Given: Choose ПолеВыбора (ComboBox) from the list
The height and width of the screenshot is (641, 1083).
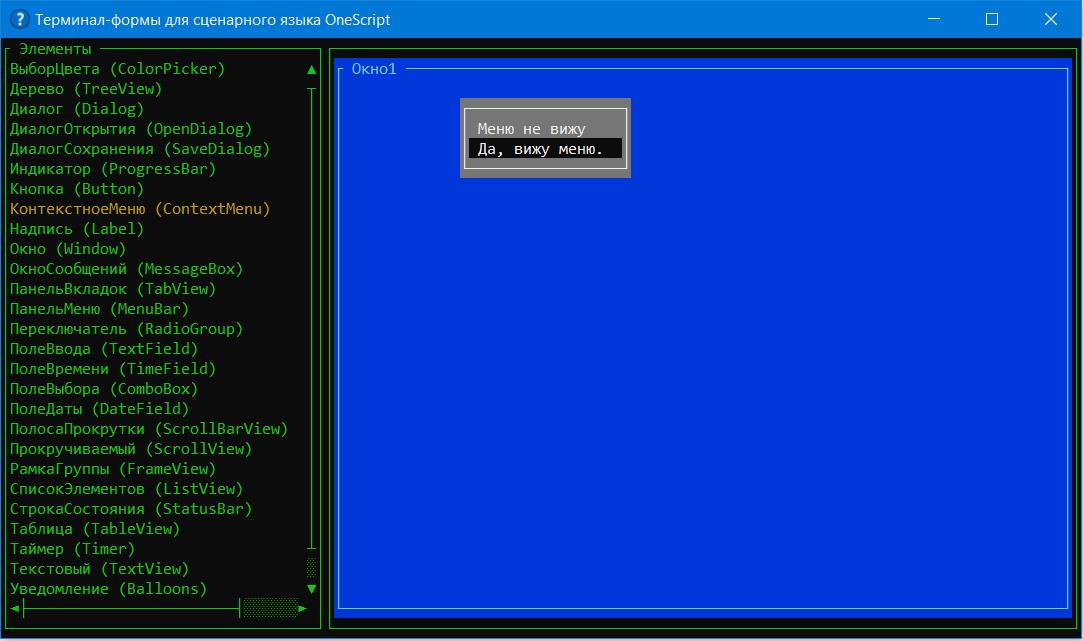Looking at the screenshot, I should [x=104, y=389].
